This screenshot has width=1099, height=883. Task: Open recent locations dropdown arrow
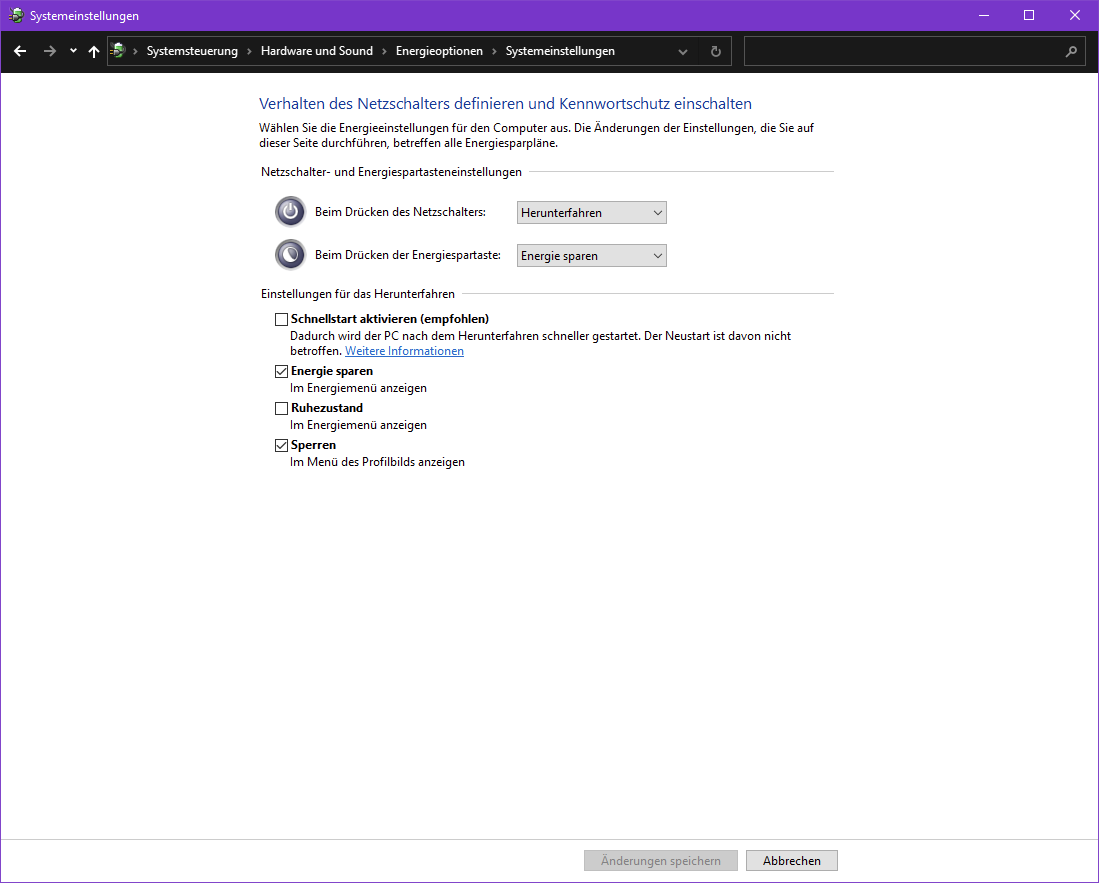pyautogui.click(x=73, y=51)
